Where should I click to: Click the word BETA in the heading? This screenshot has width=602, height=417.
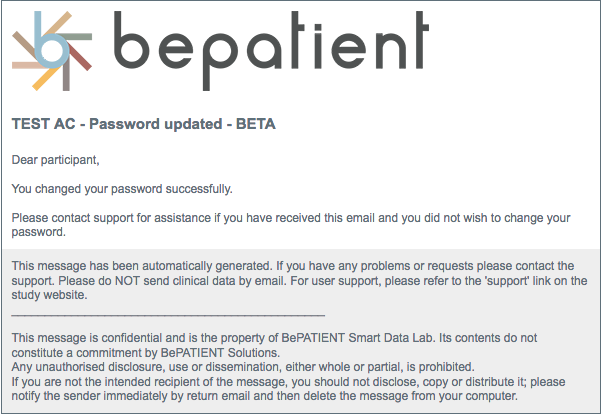[x=253, y=125]
